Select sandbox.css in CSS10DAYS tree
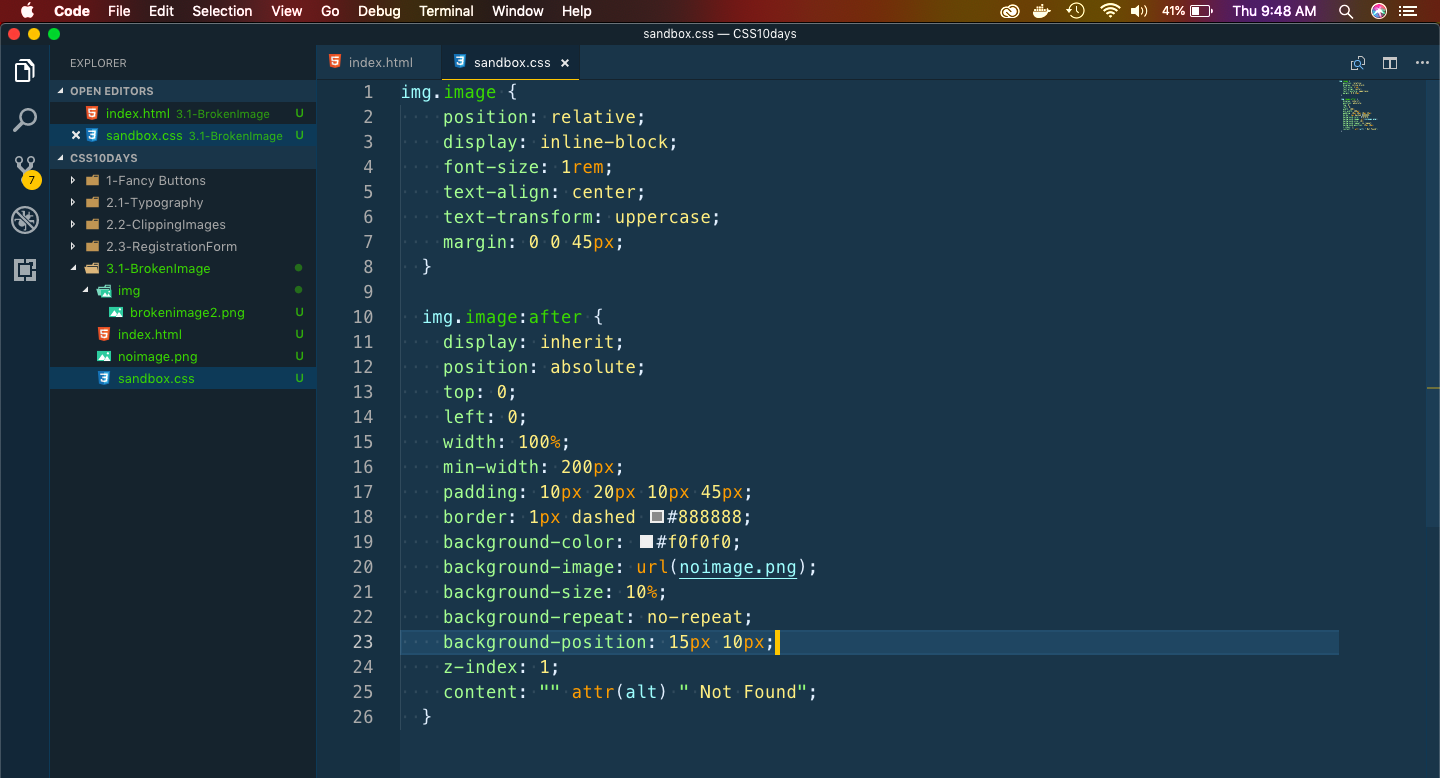The image size is (1440, 778). pos(183,378)
